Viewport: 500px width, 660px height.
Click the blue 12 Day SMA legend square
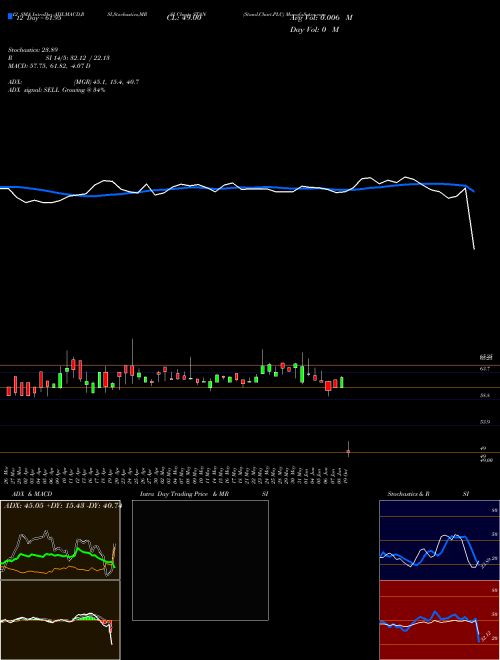[10, 17]
